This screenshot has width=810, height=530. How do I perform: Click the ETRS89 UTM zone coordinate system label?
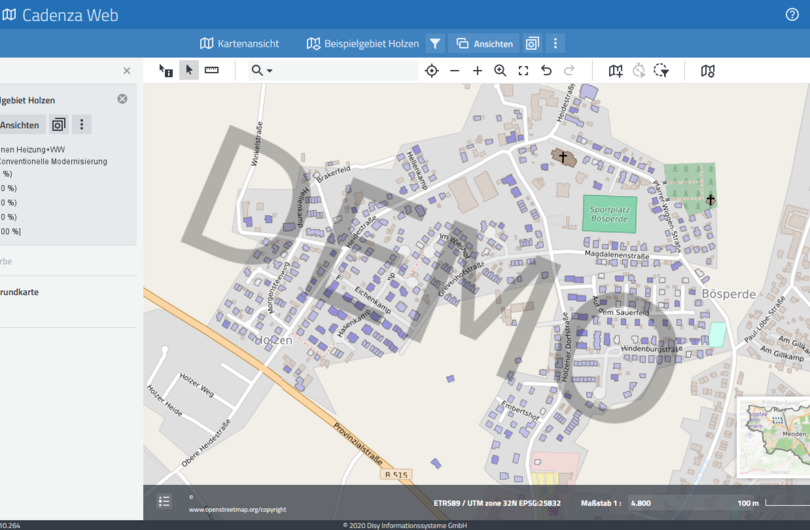(x=497, y=503)
